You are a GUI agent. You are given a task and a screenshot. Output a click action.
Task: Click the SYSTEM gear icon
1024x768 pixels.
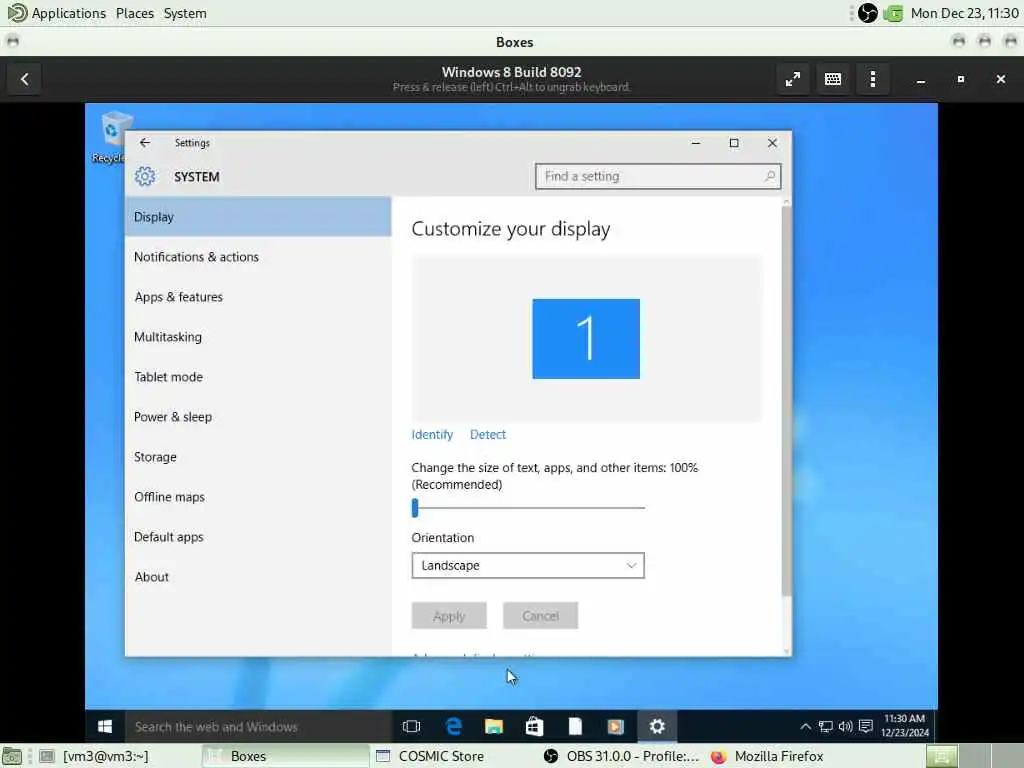(145, 176)
